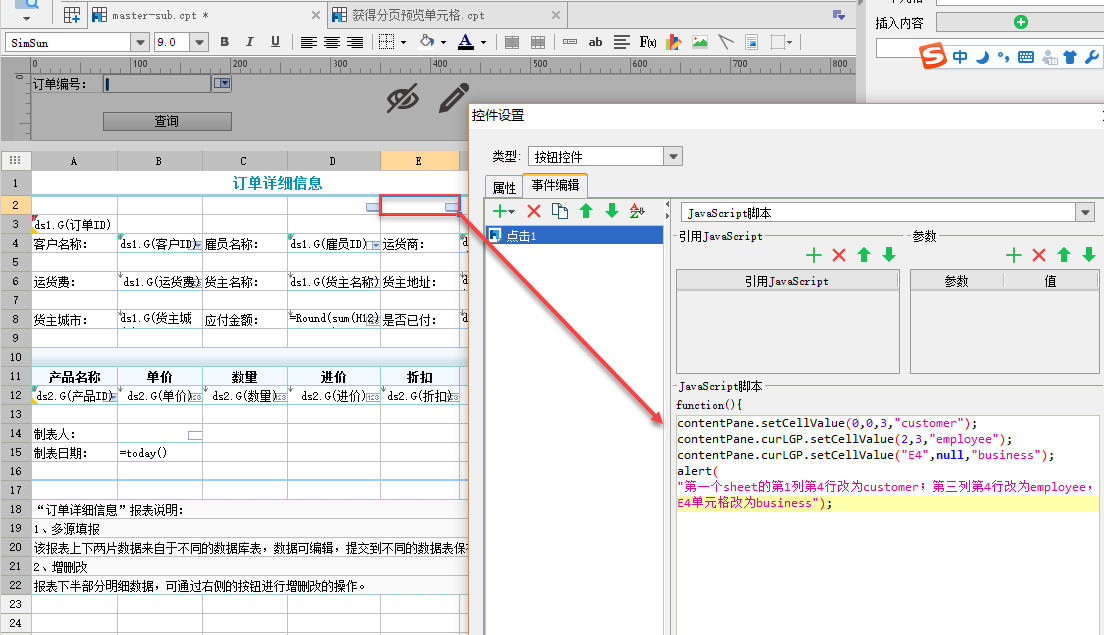Image resolution: width=1104 pixels, height=635 pixels.
Task: Align cell text to the left
Action: click(308, 42)
